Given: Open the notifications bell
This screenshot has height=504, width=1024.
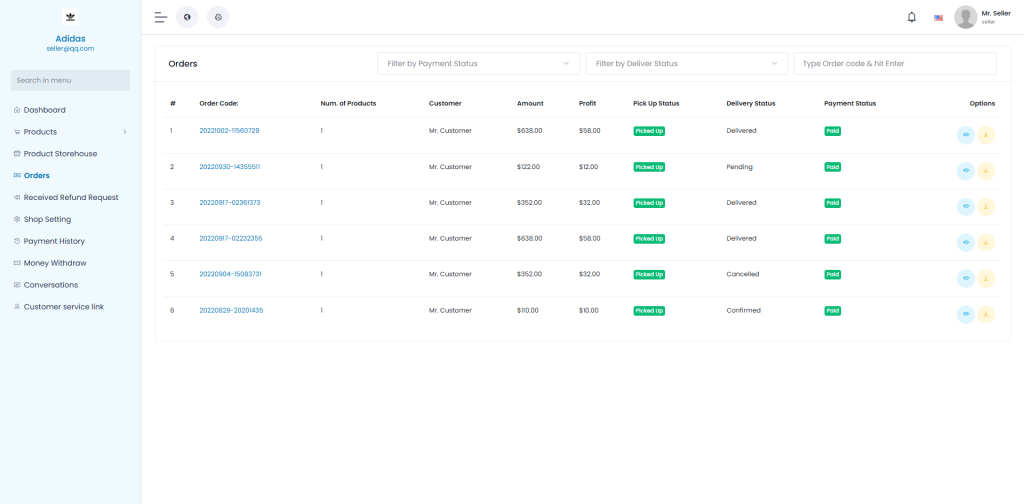Looking at the screenshot, I should tap(911, 17).
